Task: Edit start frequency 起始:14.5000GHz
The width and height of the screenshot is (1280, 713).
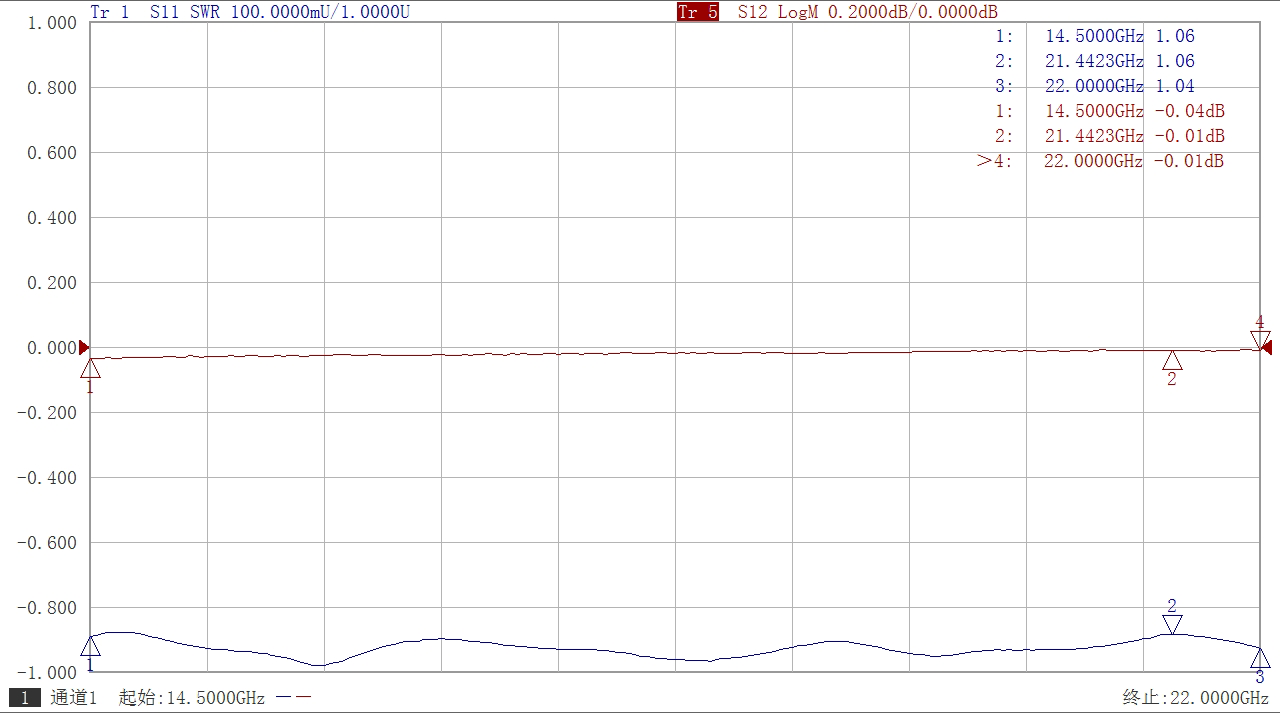Action: click(x=191, y=698)
